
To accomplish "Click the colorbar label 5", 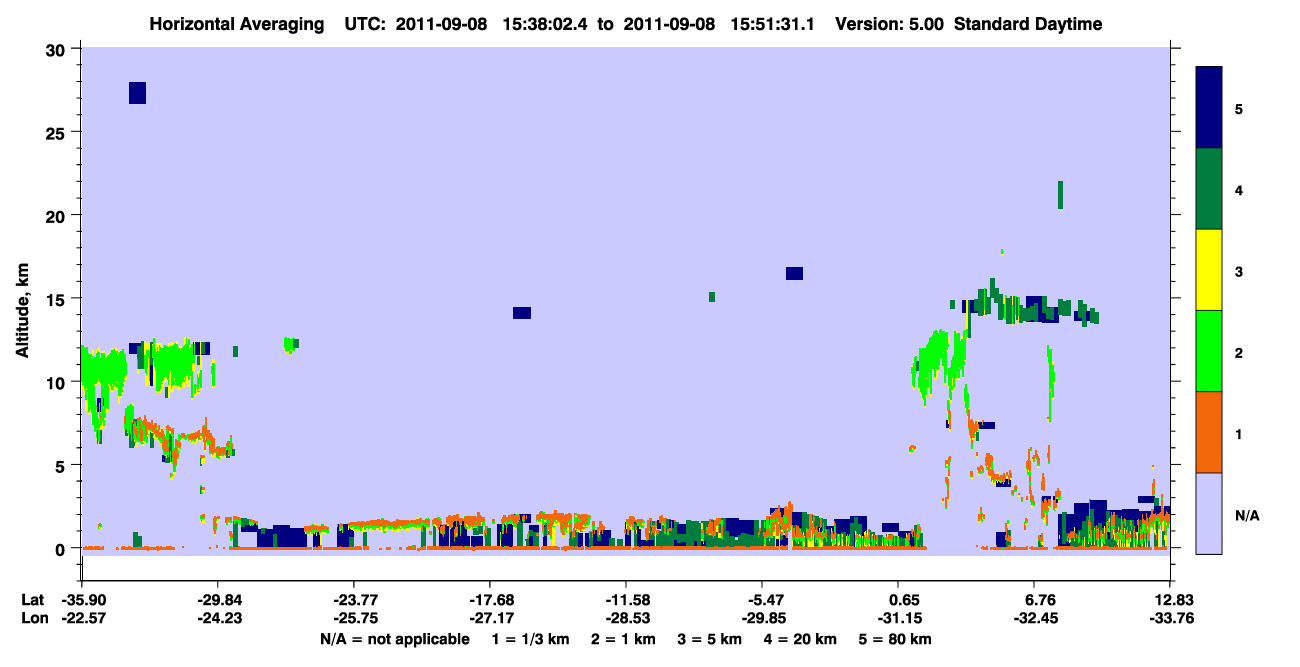I will (1239, 108).
